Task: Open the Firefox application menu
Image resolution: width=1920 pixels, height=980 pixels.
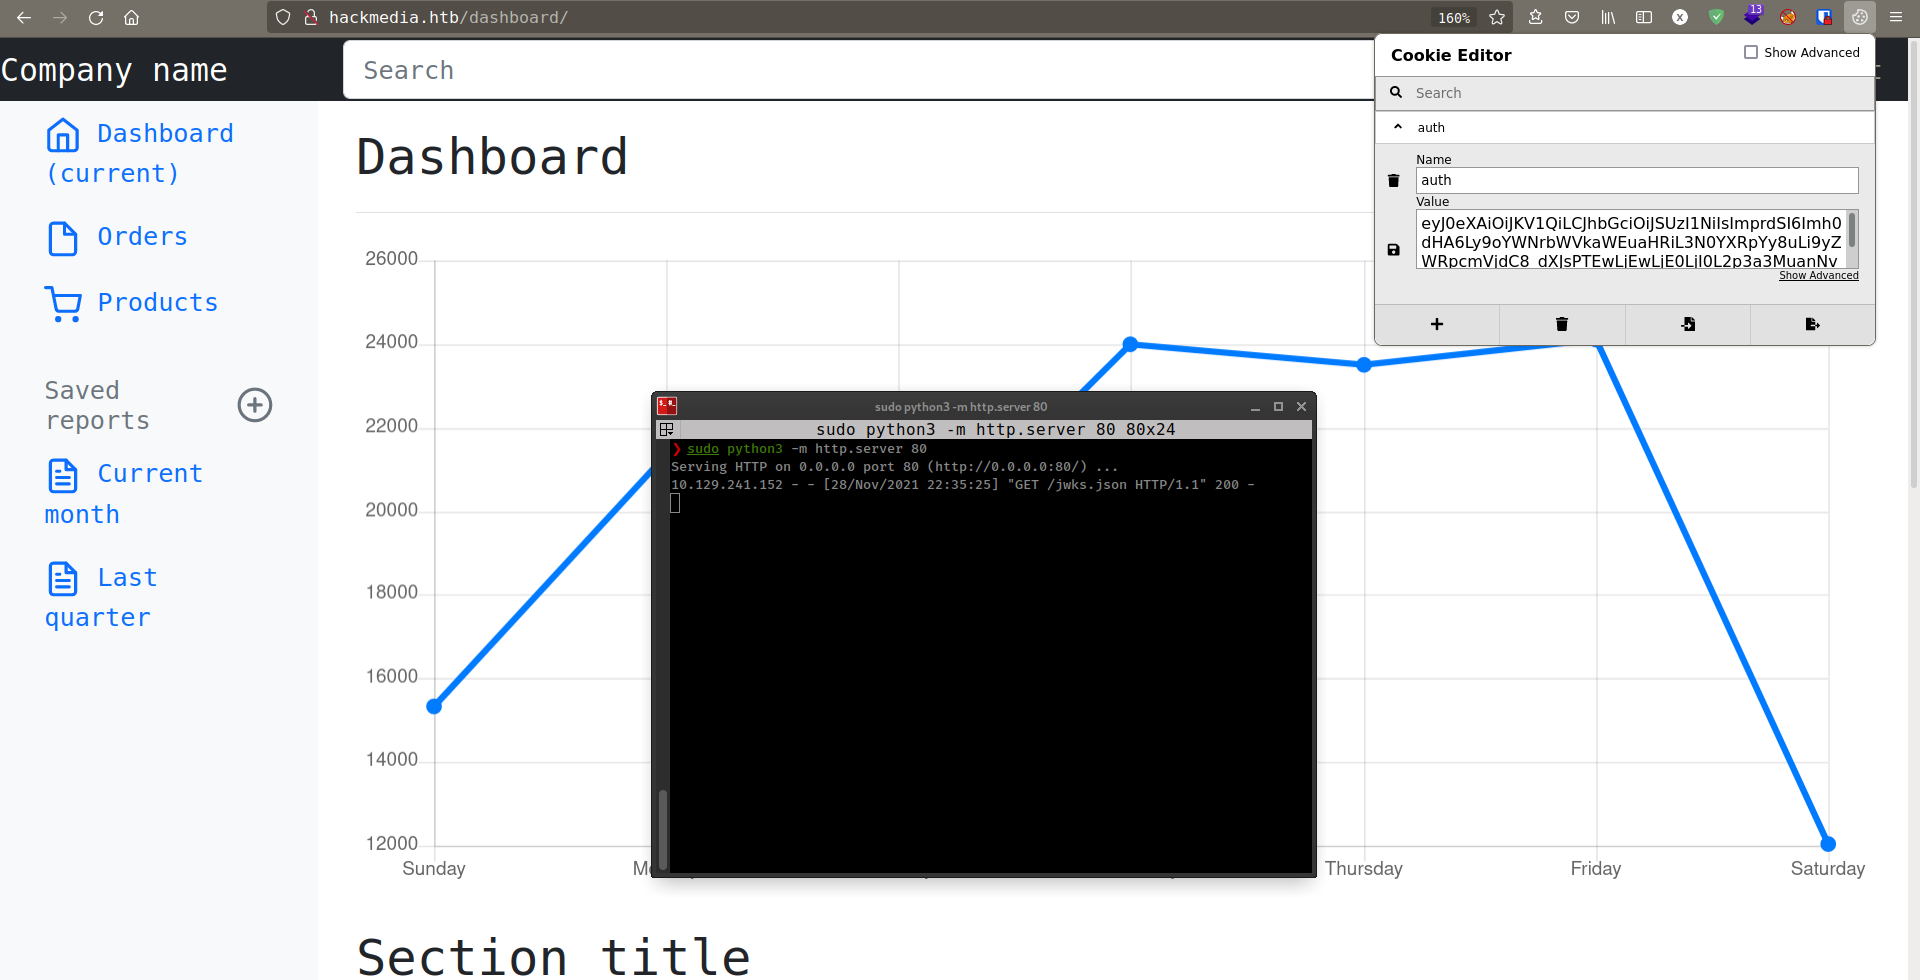Action: 1895,17
